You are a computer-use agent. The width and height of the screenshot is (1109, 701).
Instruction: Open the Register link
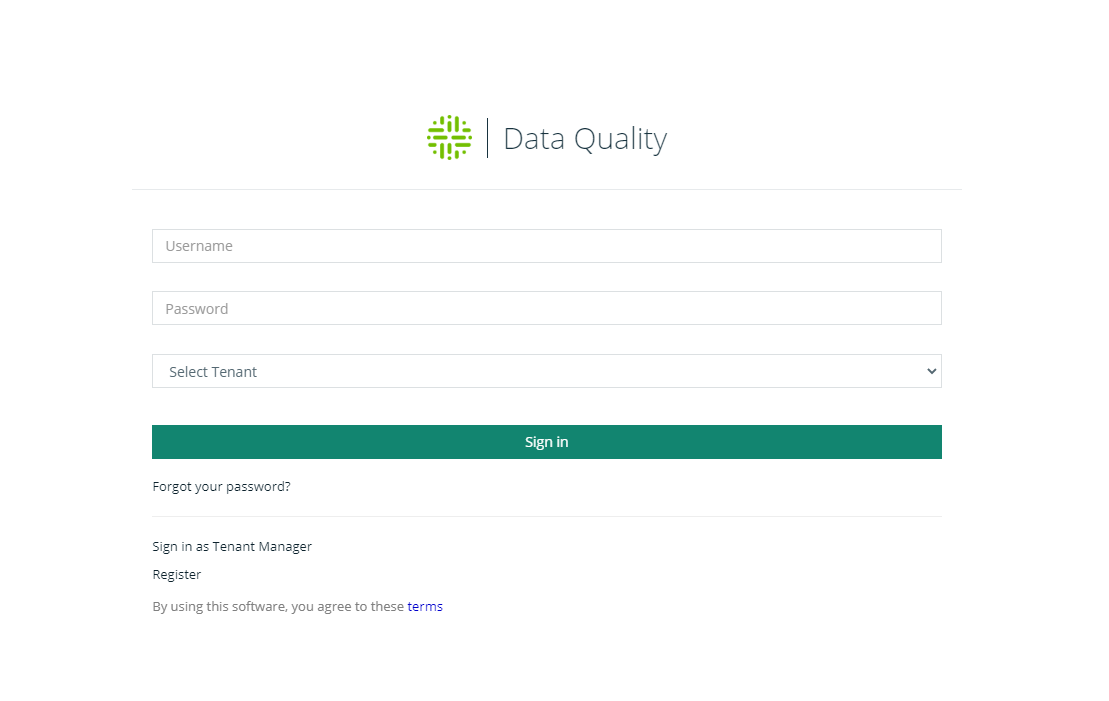(x=177, y=574)
